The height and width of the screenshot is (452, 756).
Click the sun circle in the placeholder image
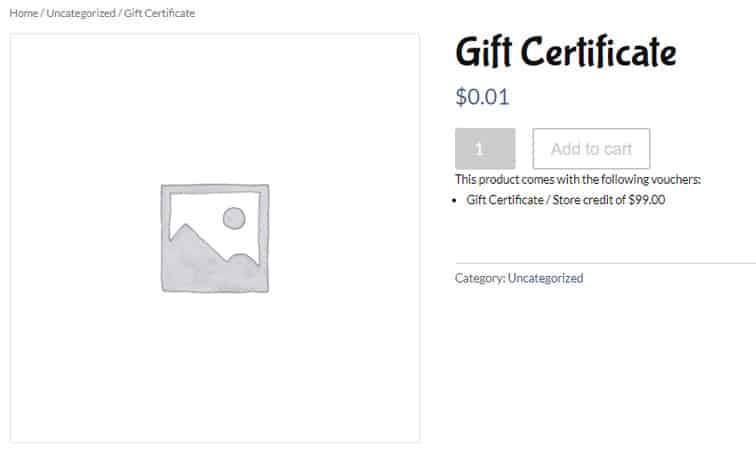click(234, 218)
